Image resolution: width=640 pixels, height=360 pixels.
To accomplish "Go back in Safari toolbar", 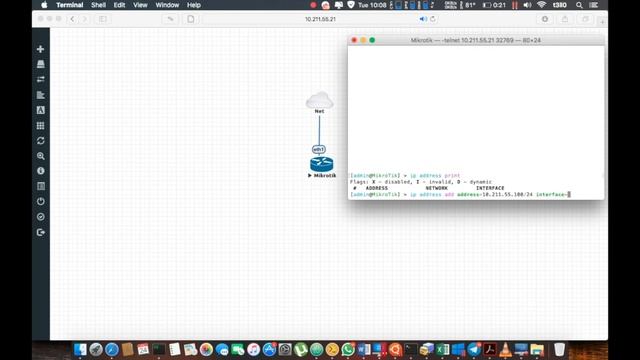I will pyautogui.click(x=72, y=19).
